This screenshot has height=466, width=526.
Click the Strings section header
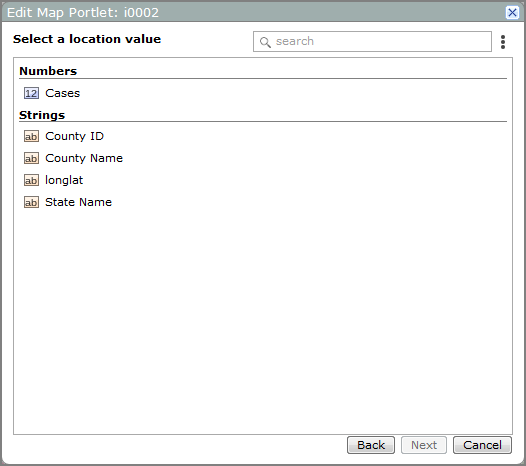(x=42, y=115)
